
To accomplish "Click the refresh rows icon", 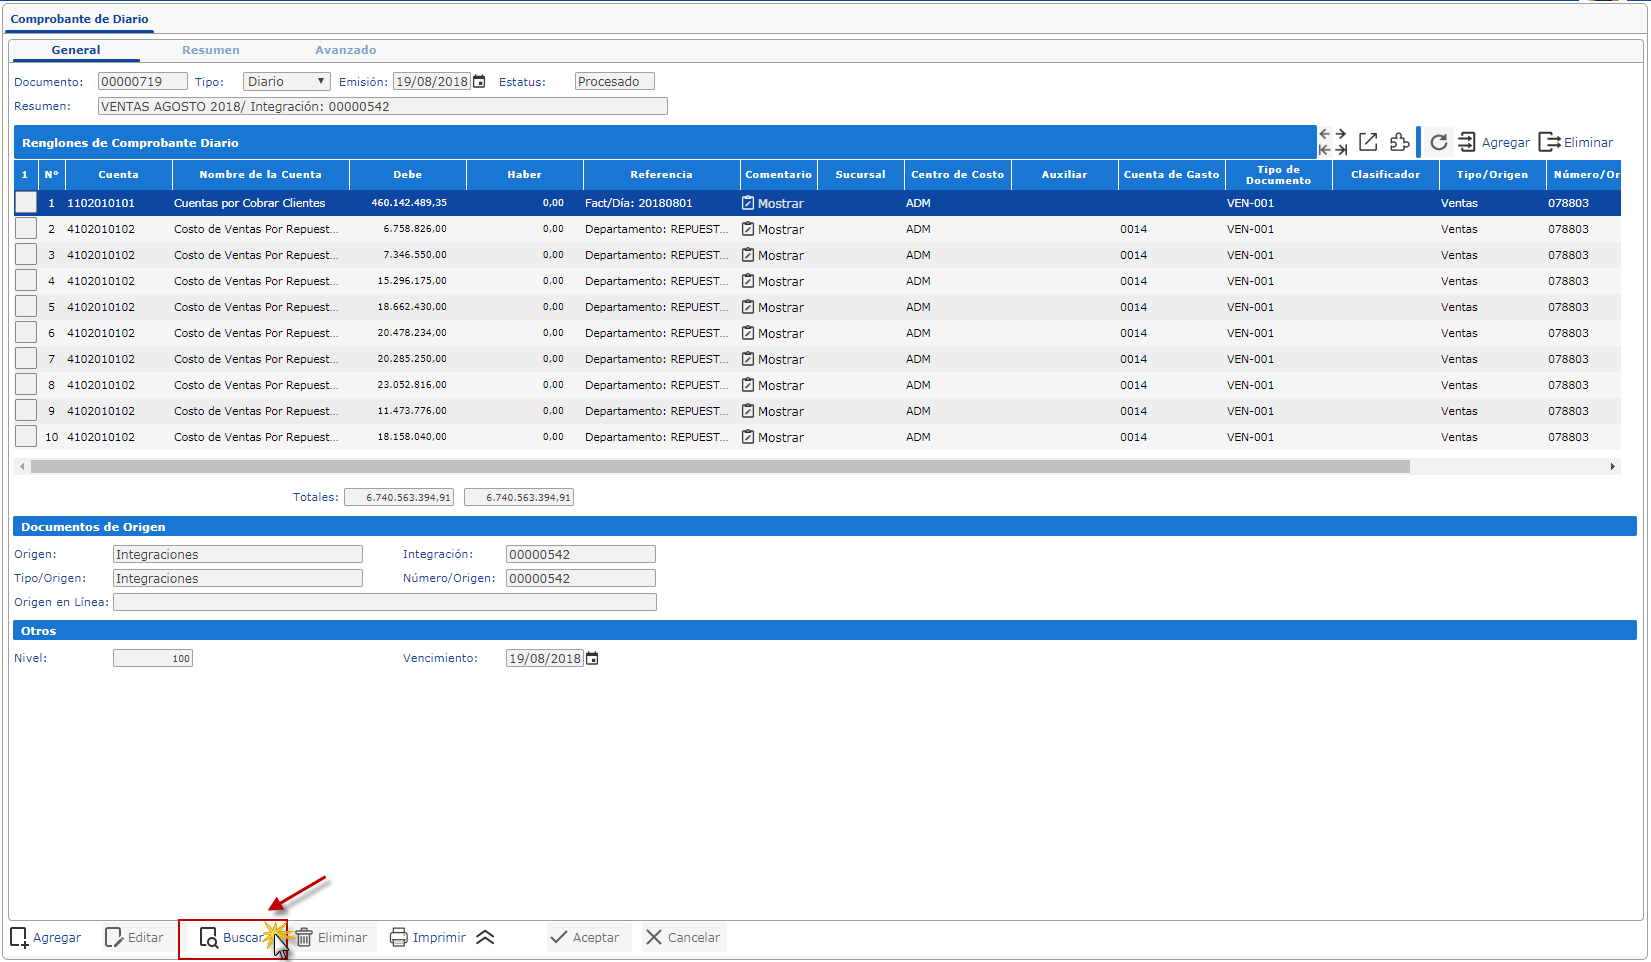I will [1438, 142].
